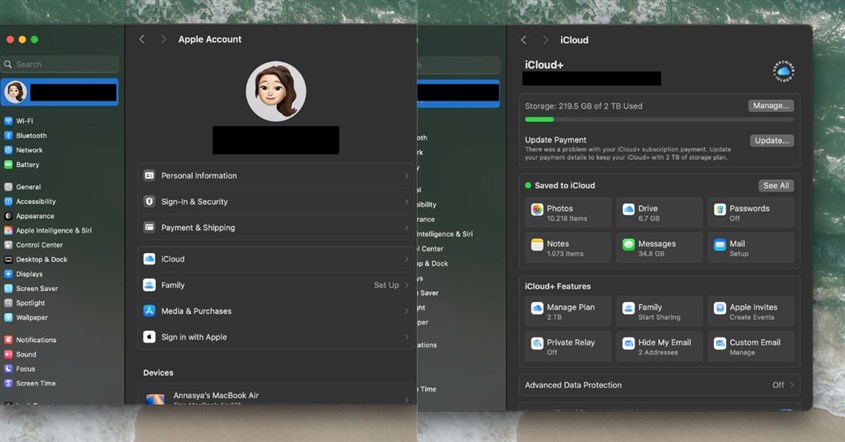
Task: Select Sound in sidebar
Action: click(x=20, y=354)
